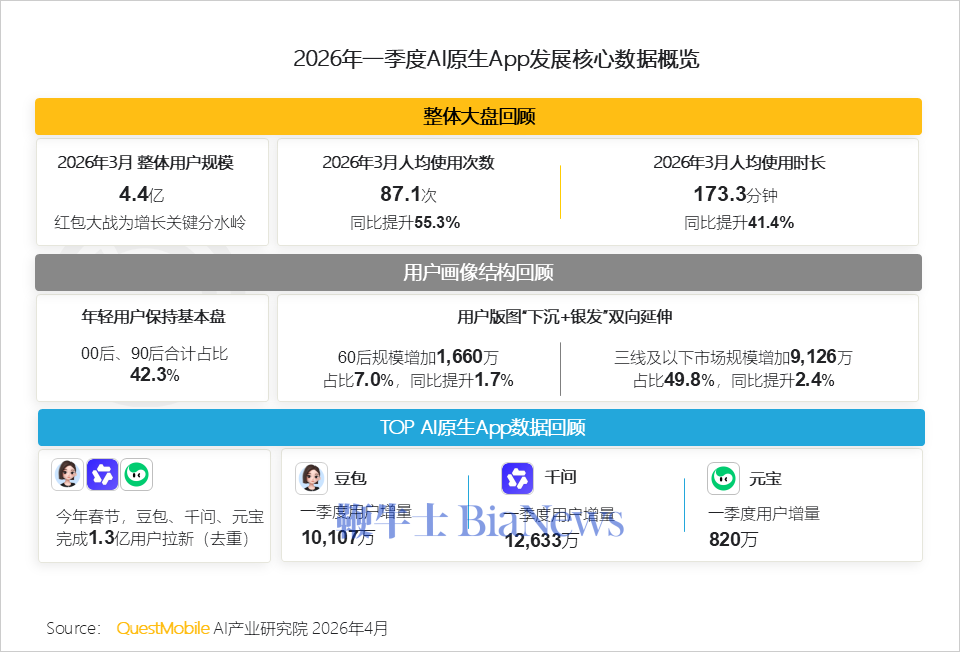Screen dimensions: 960x652
Task: Open the QuestMobile source link at the bottom
Action: 163,628
